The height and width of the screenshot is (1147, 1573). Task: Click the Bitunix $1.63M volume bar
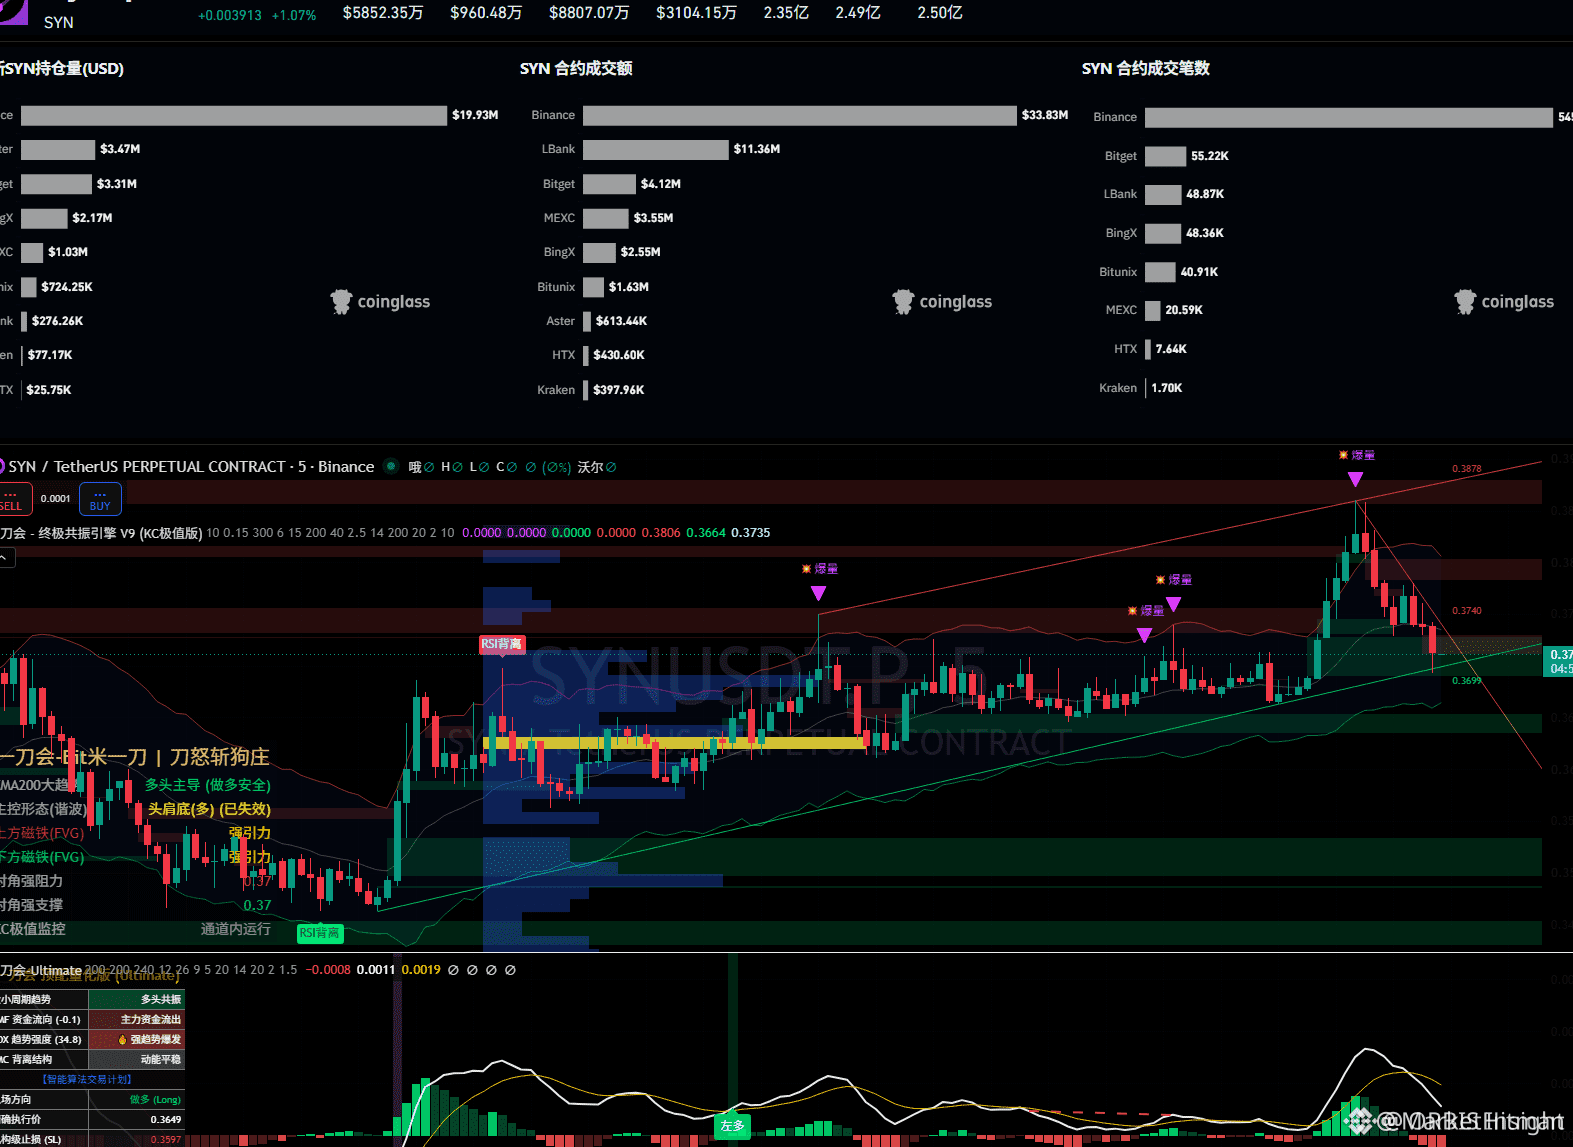(594, 287)
